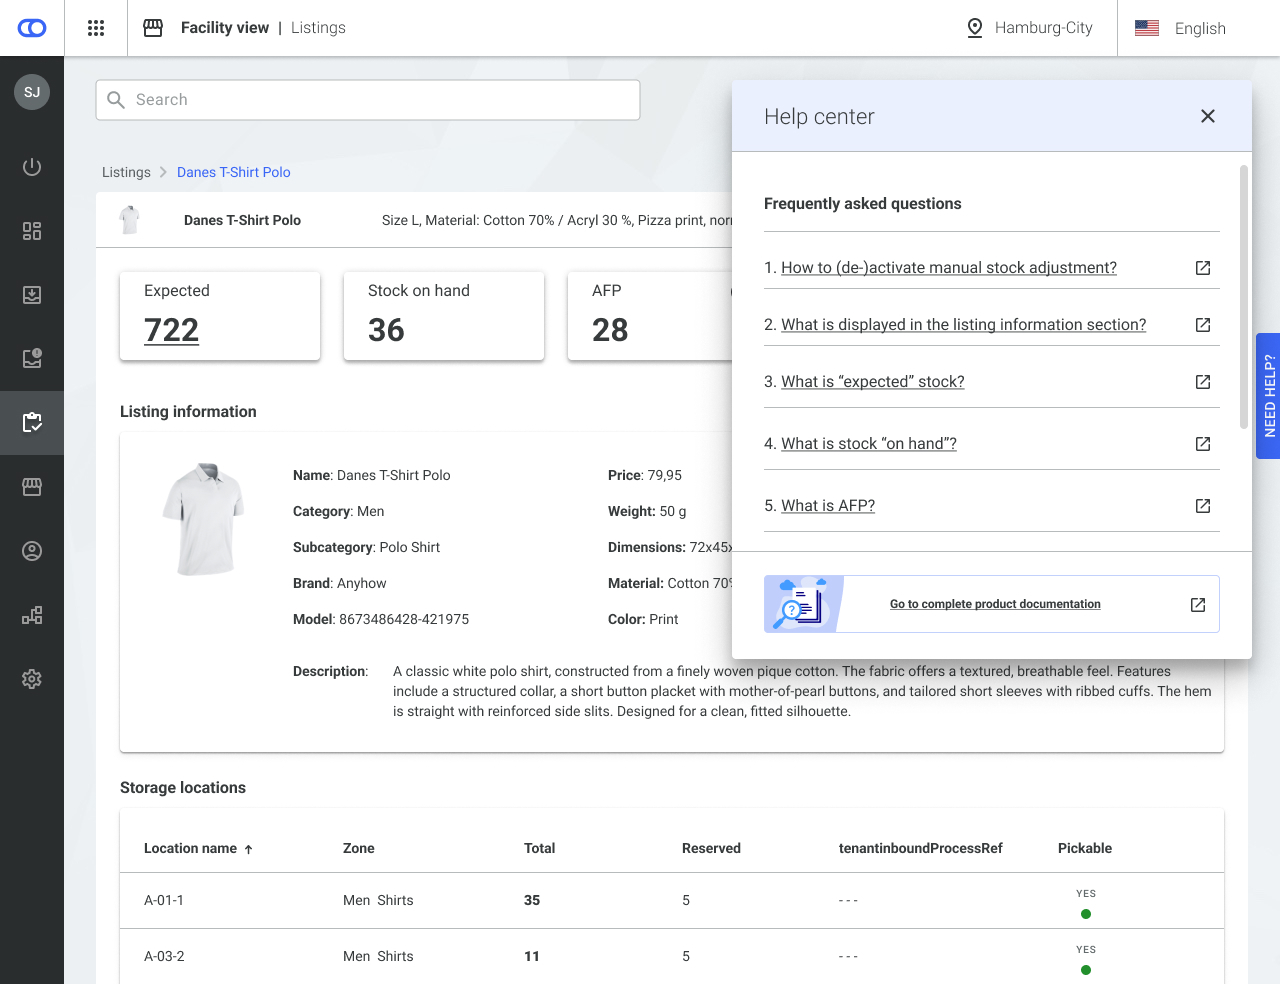
Task: Click the SJ user avatar
Action: pyautogui.click(x=32, y=92)
